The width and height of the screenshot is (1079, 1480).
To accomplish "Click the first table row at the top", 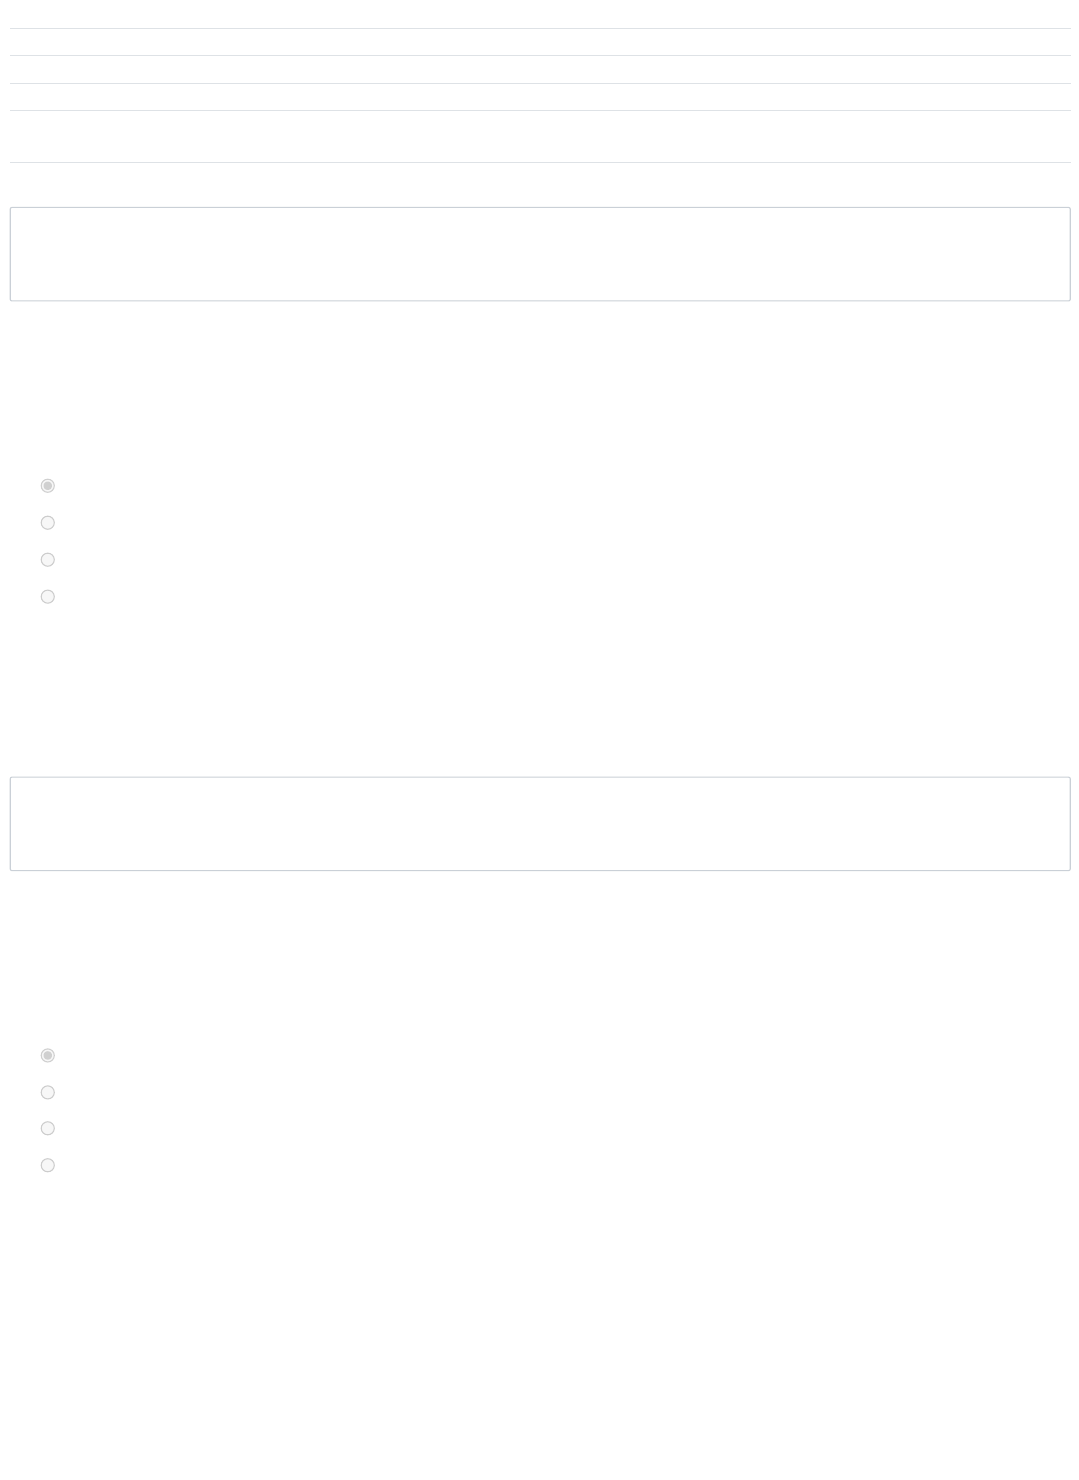I will pos(540,14).
